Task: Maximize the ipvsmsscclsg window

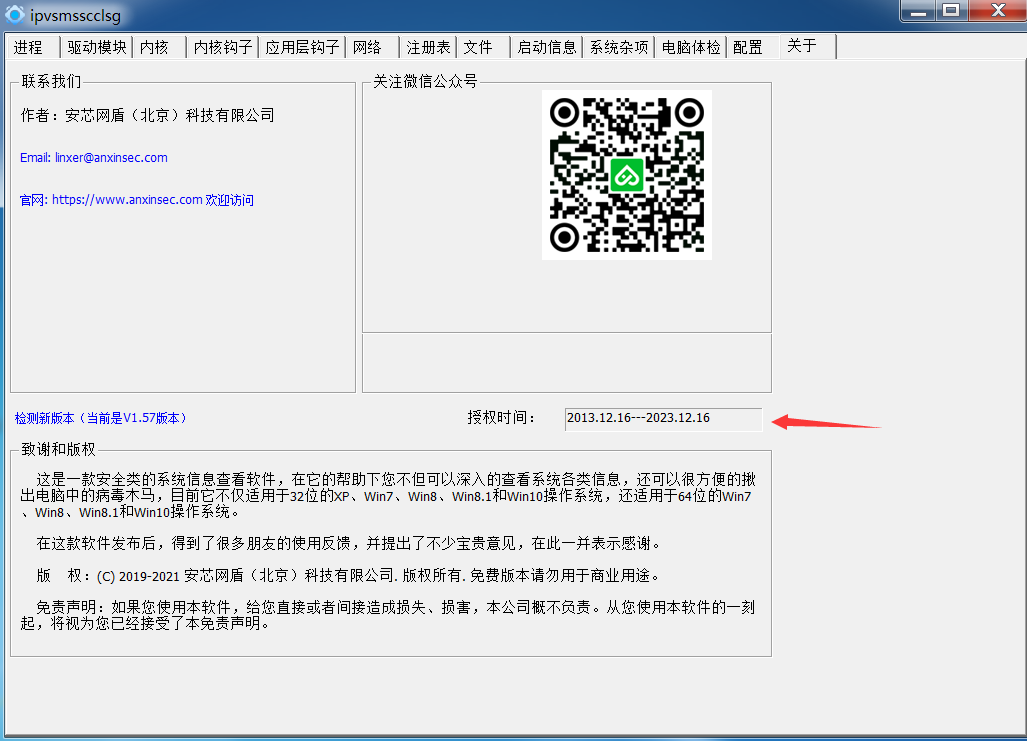Action: [x=951, y=11]
